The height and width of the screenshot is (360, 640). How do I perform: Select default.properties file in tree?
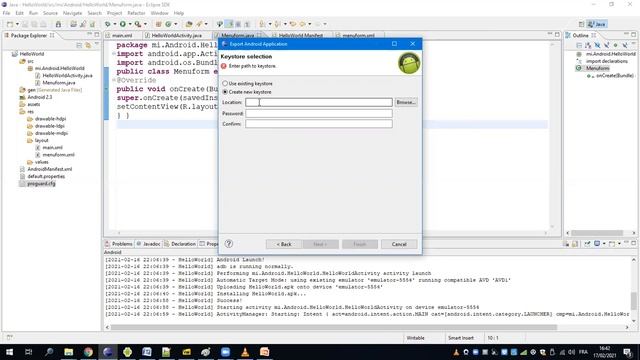click(46, 176)
